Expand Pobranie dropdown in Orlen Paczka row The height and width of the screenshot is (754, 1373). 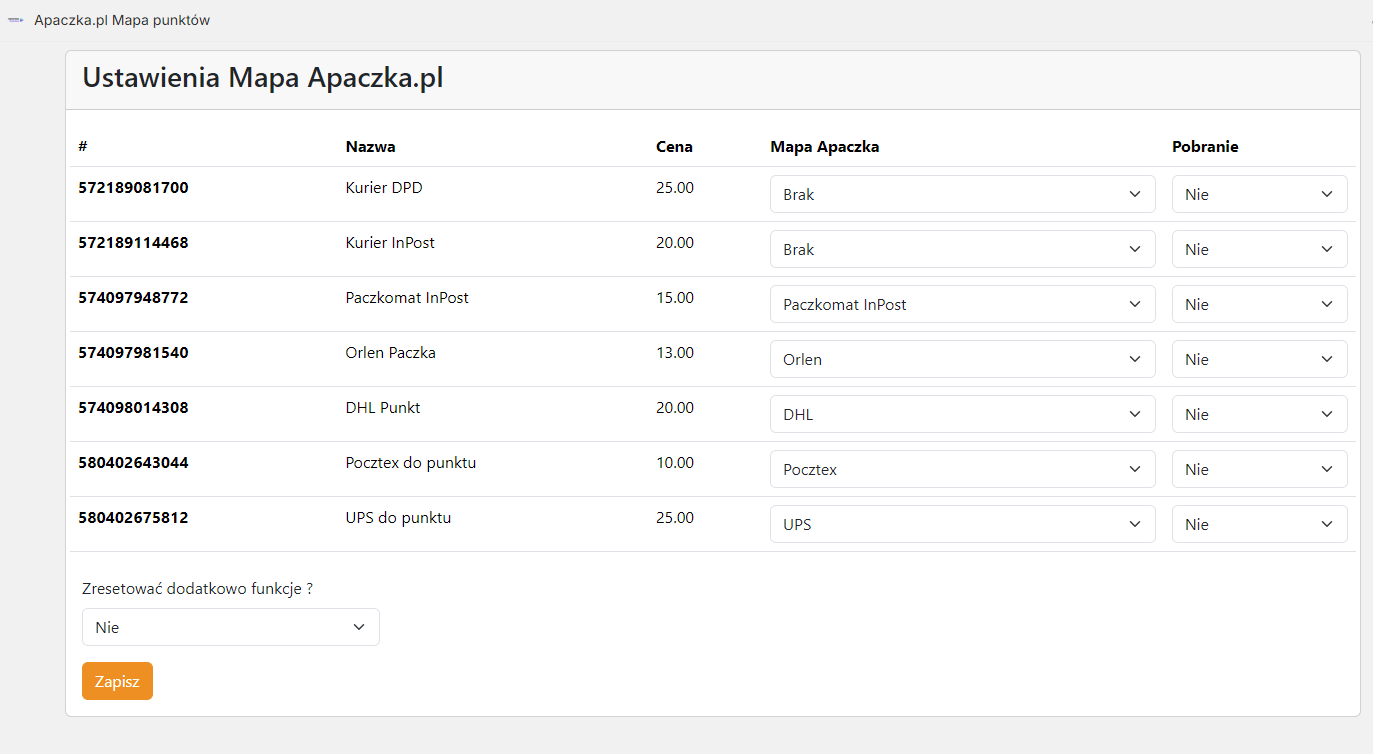tap(1259, 359)
